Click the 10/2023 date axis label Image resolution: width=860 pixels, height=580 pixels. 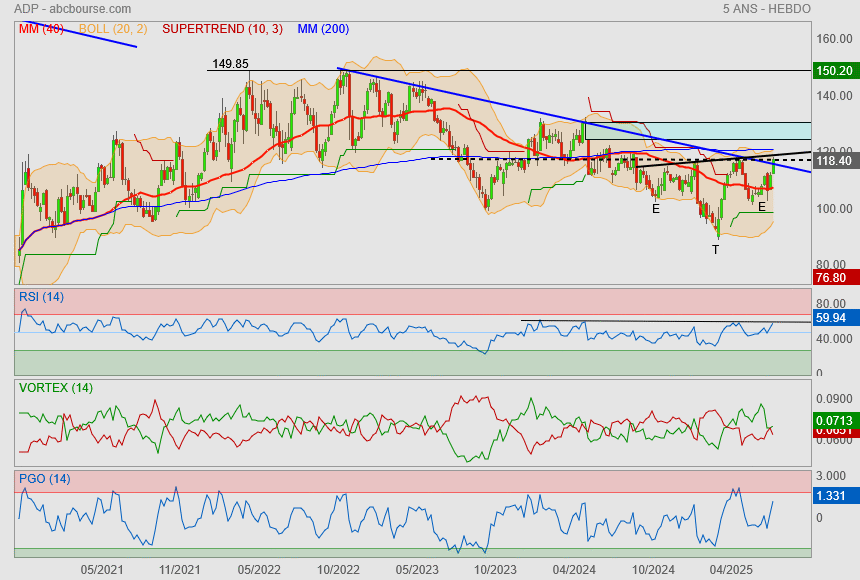495,570
